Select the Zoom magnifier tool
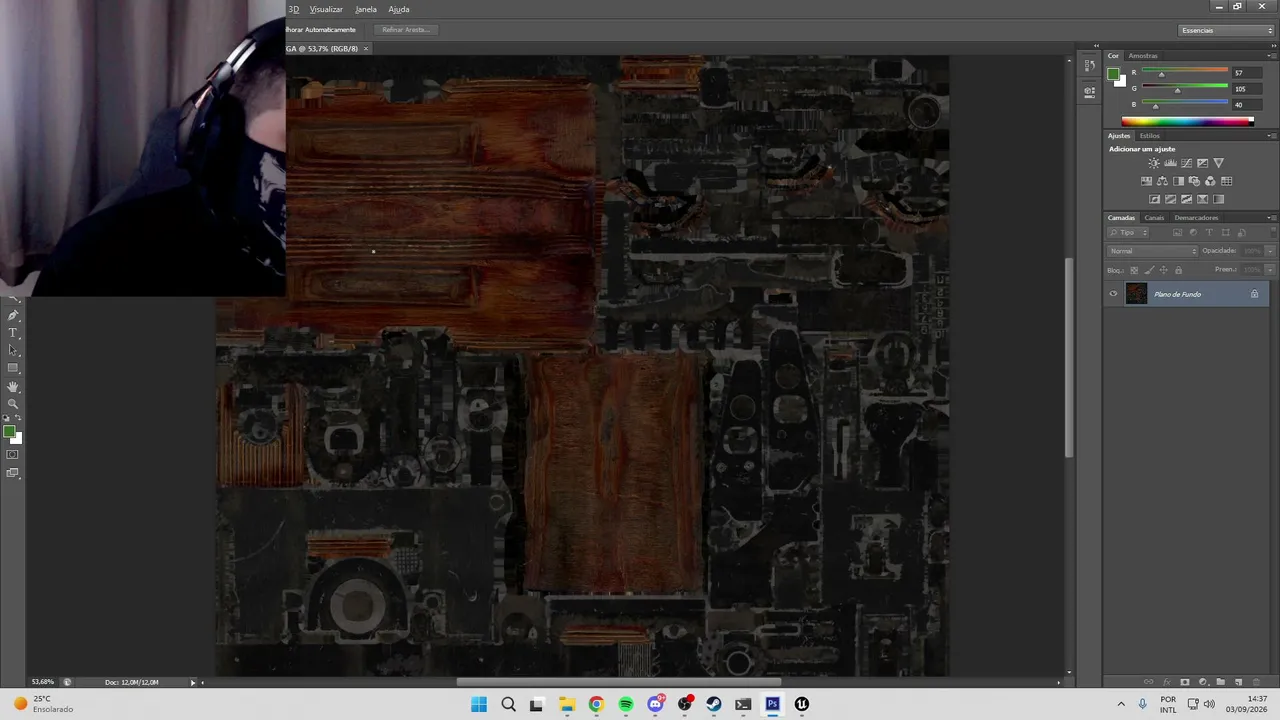The height and width of the screenshot is (720, 1280). pyautogui.click(x=13, y=403)
